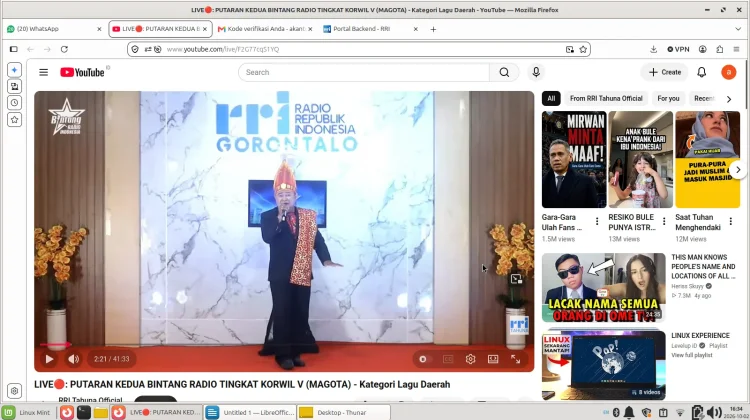Go forward with Firefox forward arrow

(47, 49)
